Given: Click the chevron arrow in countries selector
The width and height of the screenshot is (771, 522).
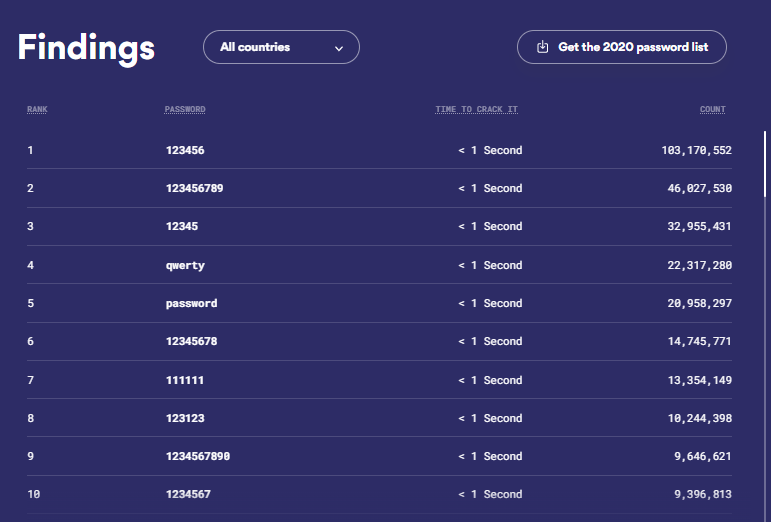Looking at the screenshot, I should pos(339,48).
